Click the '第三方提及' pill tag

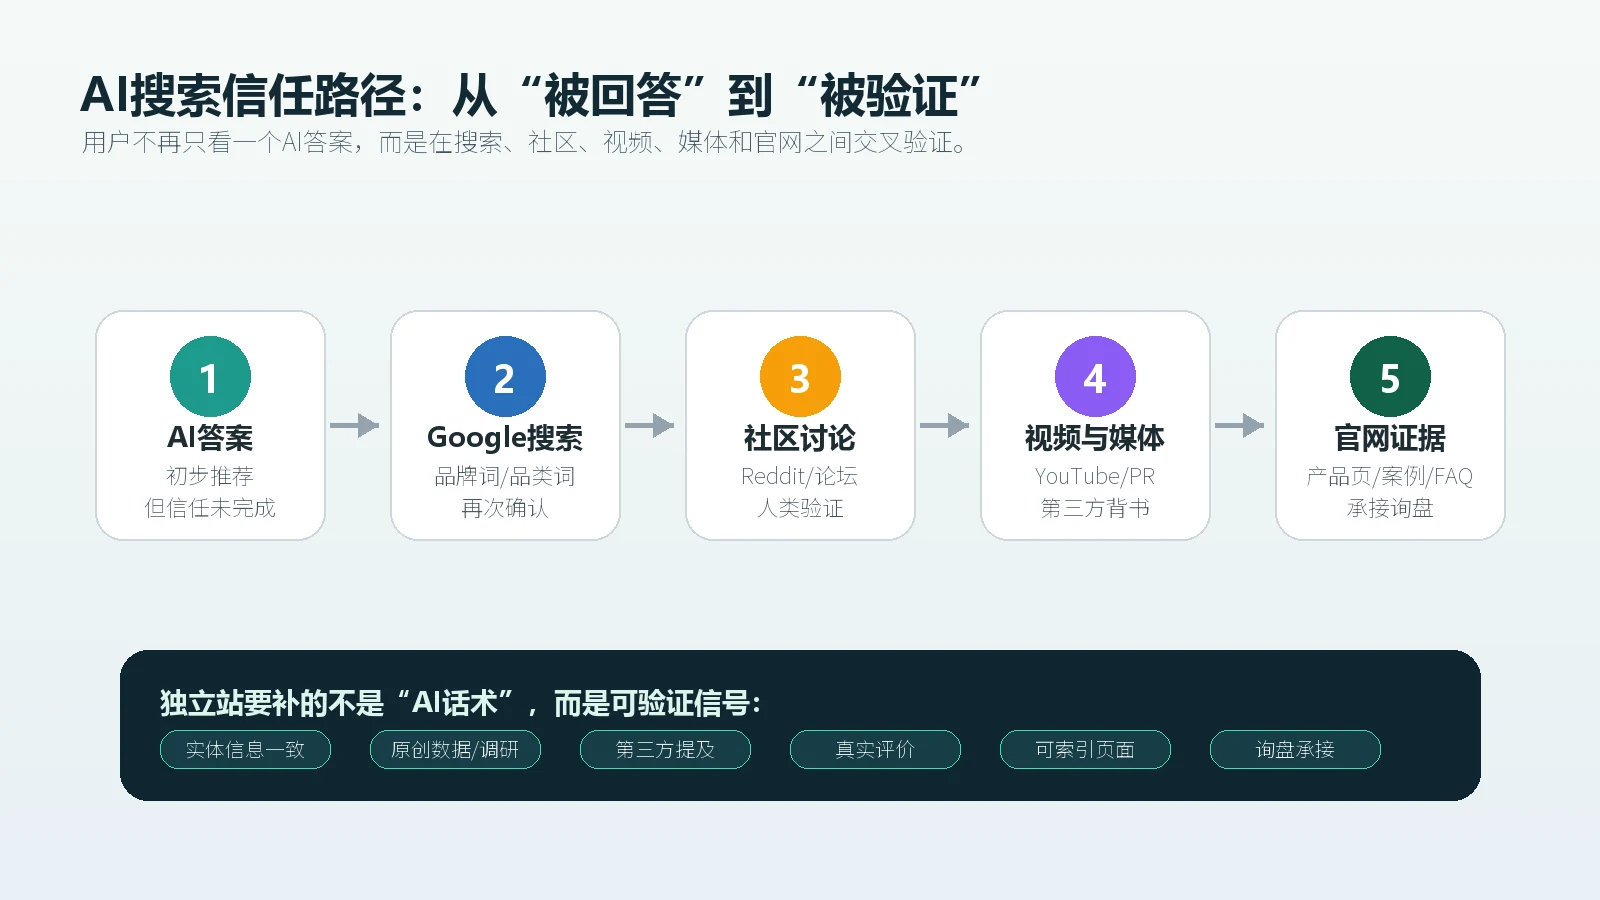point(665,750)
